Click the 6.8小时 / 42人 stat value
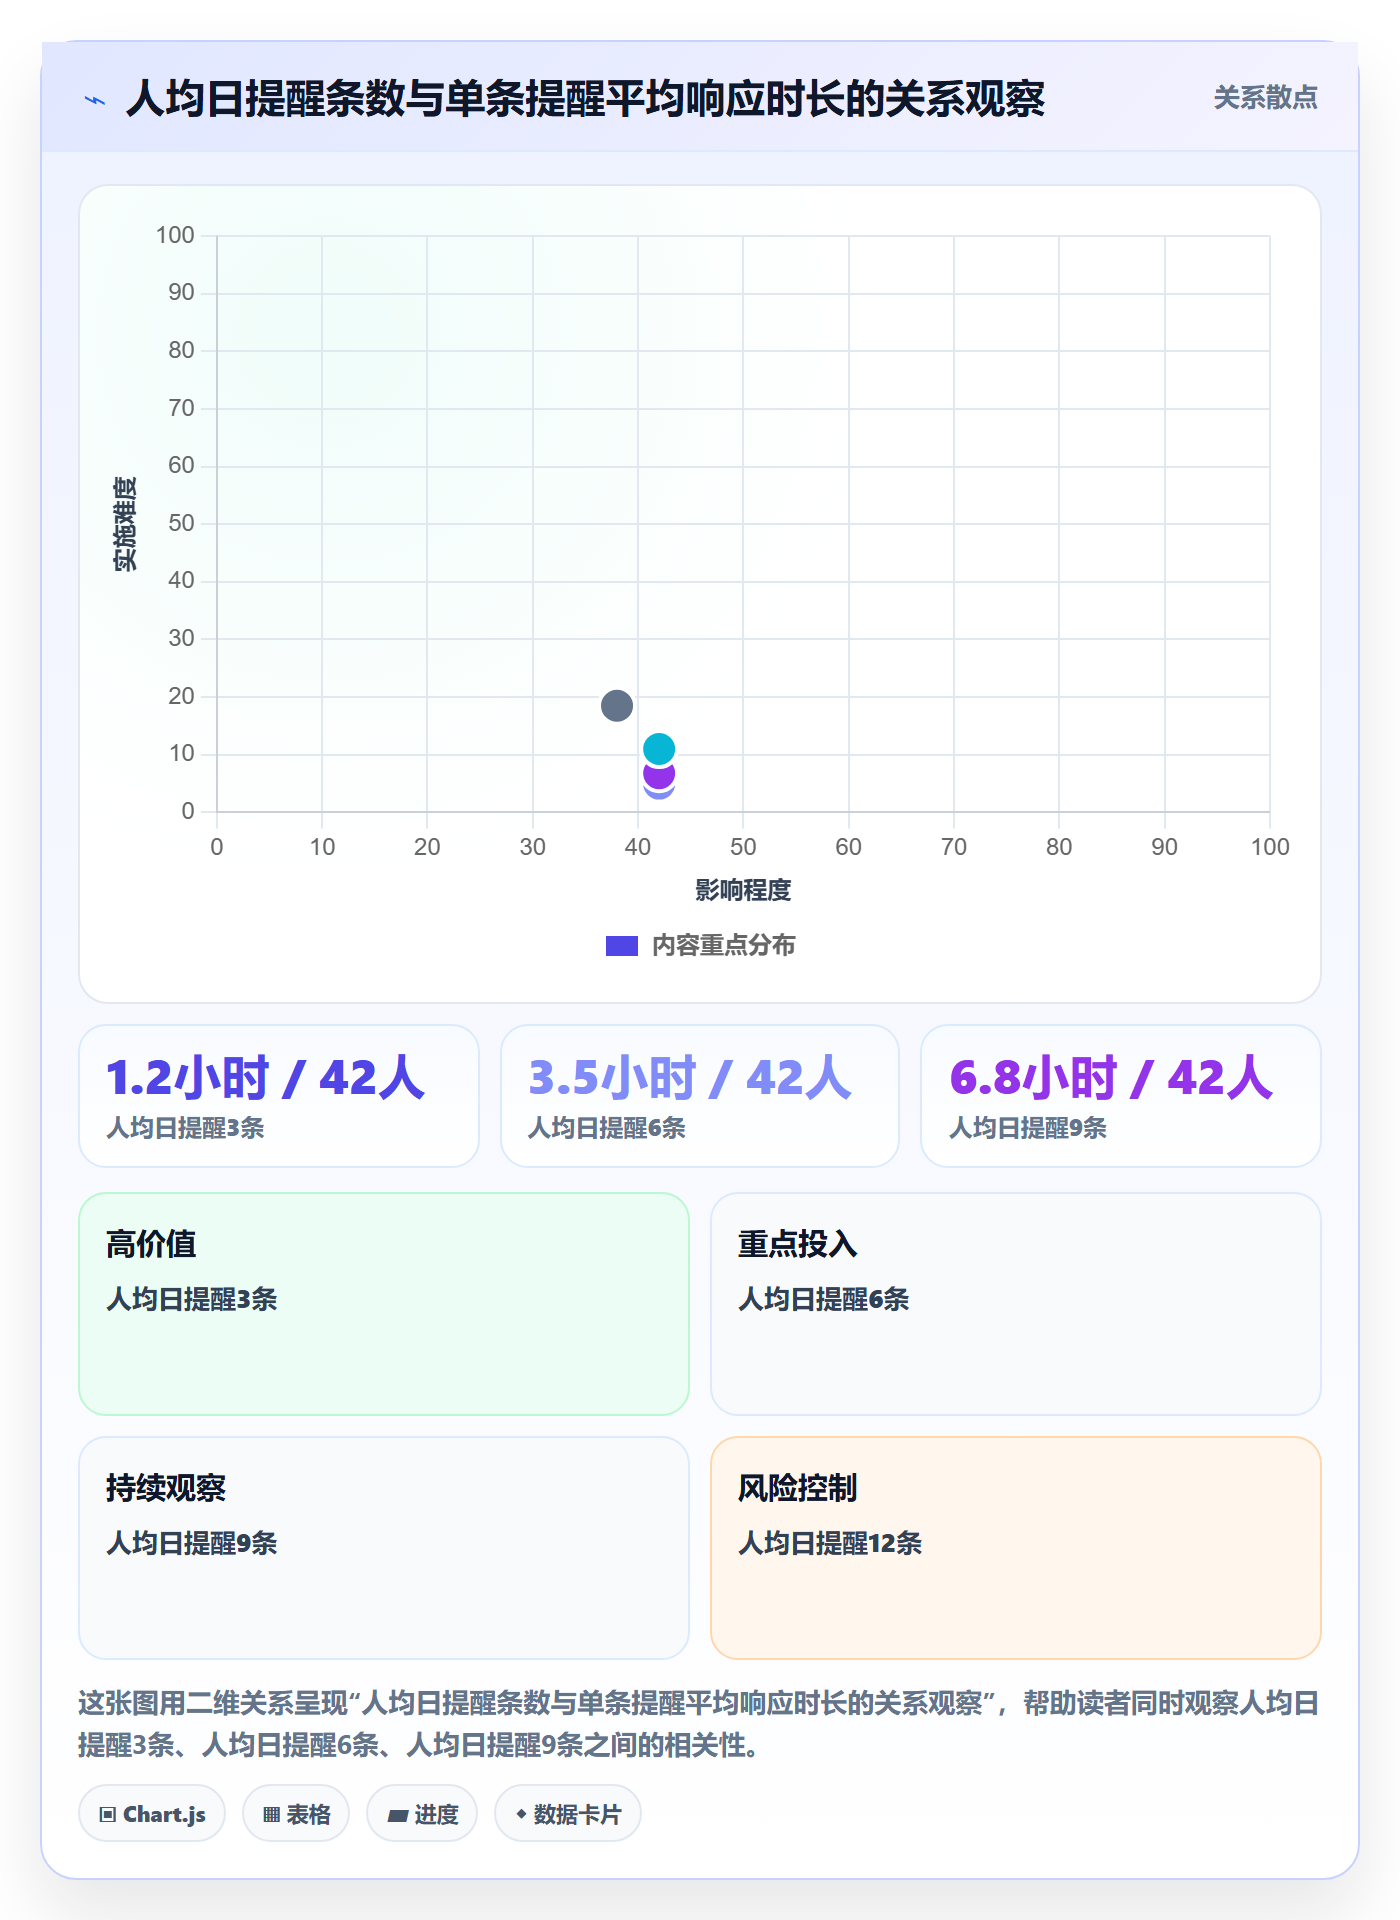 1111,1078
